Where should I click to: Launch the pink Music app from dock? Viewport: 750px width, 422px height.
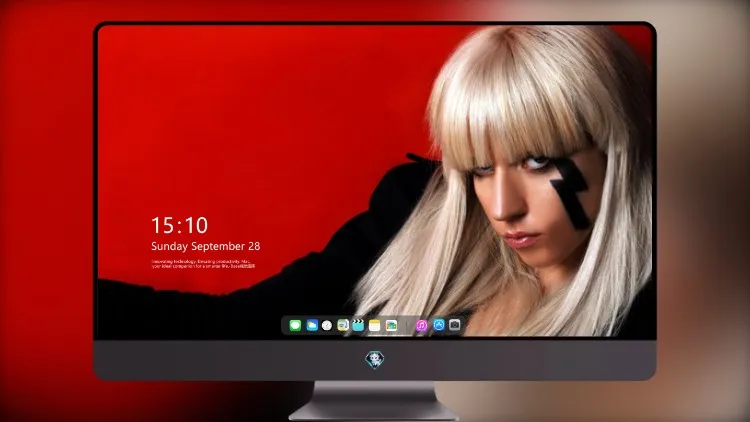421,325
